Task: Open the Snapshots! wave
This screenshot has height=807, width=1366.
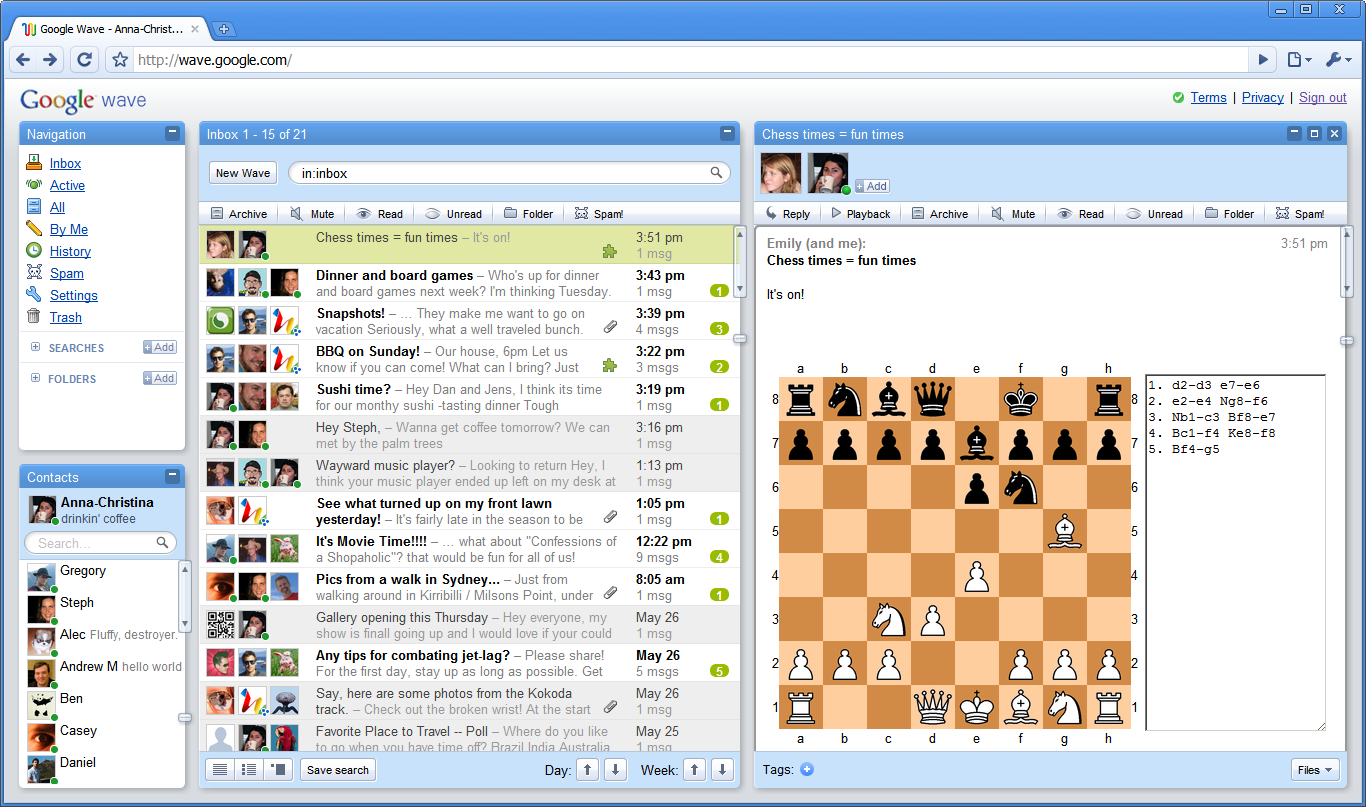Action: [x=467, y=321]
